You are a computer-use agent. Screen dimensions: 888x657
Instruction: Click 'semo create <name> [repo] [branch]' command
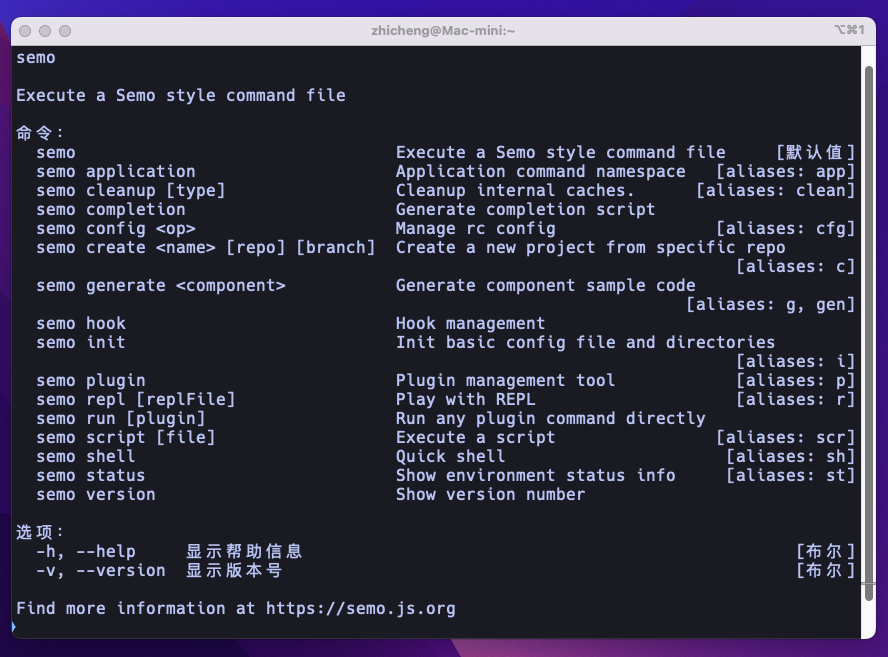point(206,248)
